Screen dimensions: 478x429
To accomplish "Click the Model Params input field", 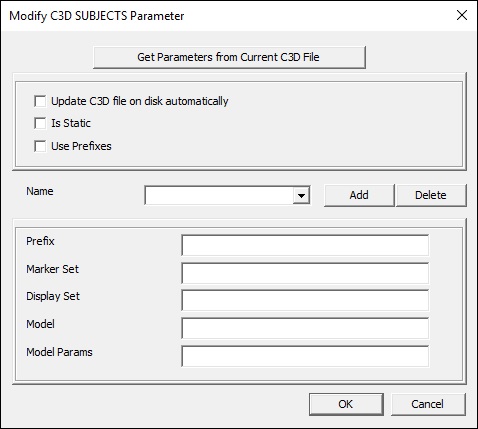I will click(305, 356).
